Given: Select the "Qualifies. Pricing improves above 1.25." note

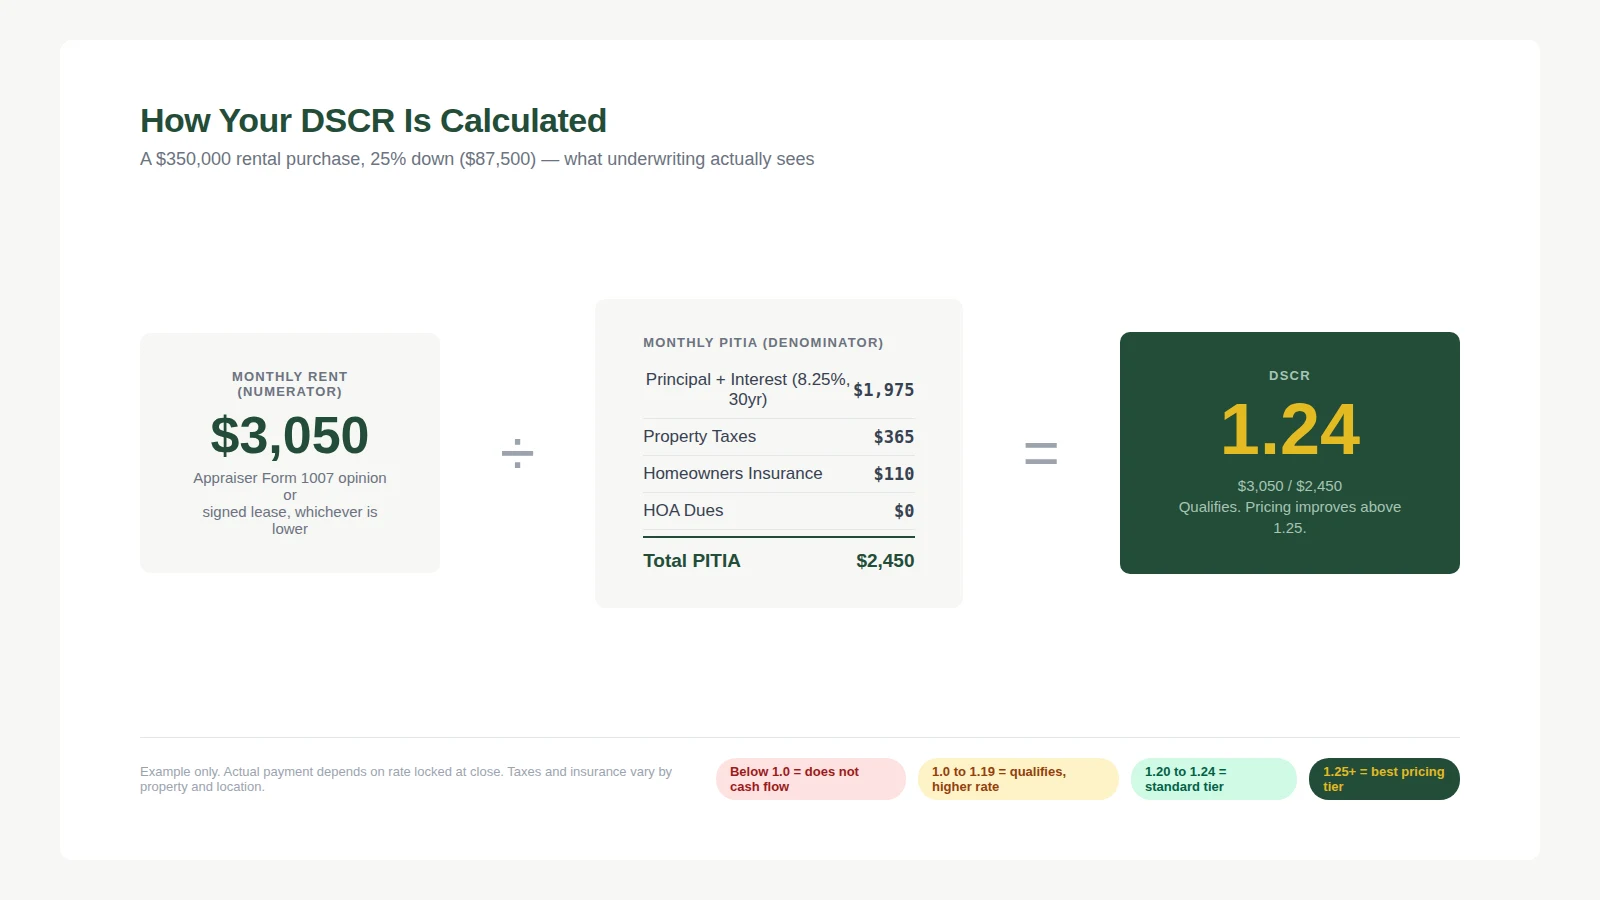Looking at the screenshot, I should pyautogui.click(x=1290, y=517).
